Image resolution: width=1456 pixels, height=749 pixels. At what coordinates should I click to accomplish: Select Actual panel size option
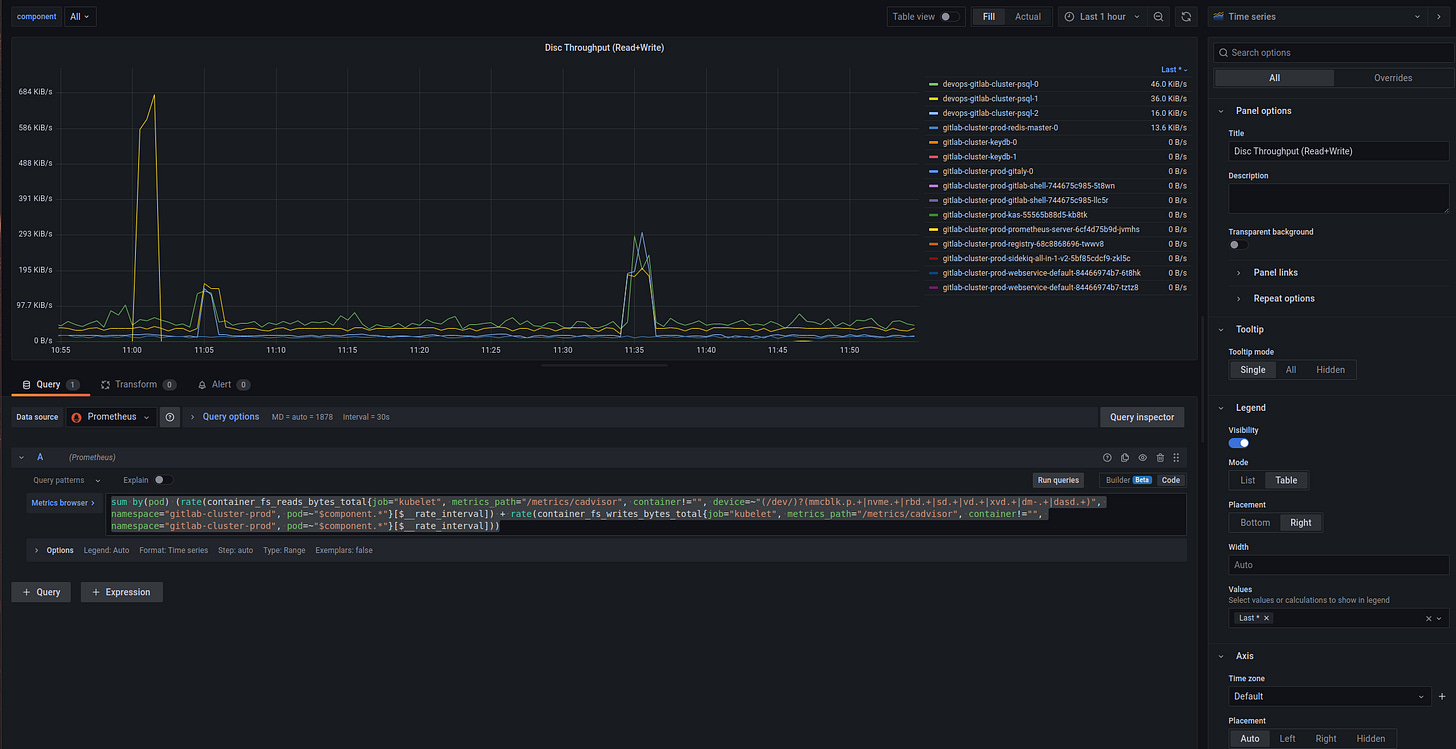pyautogui.click(x=1028, y=17)
